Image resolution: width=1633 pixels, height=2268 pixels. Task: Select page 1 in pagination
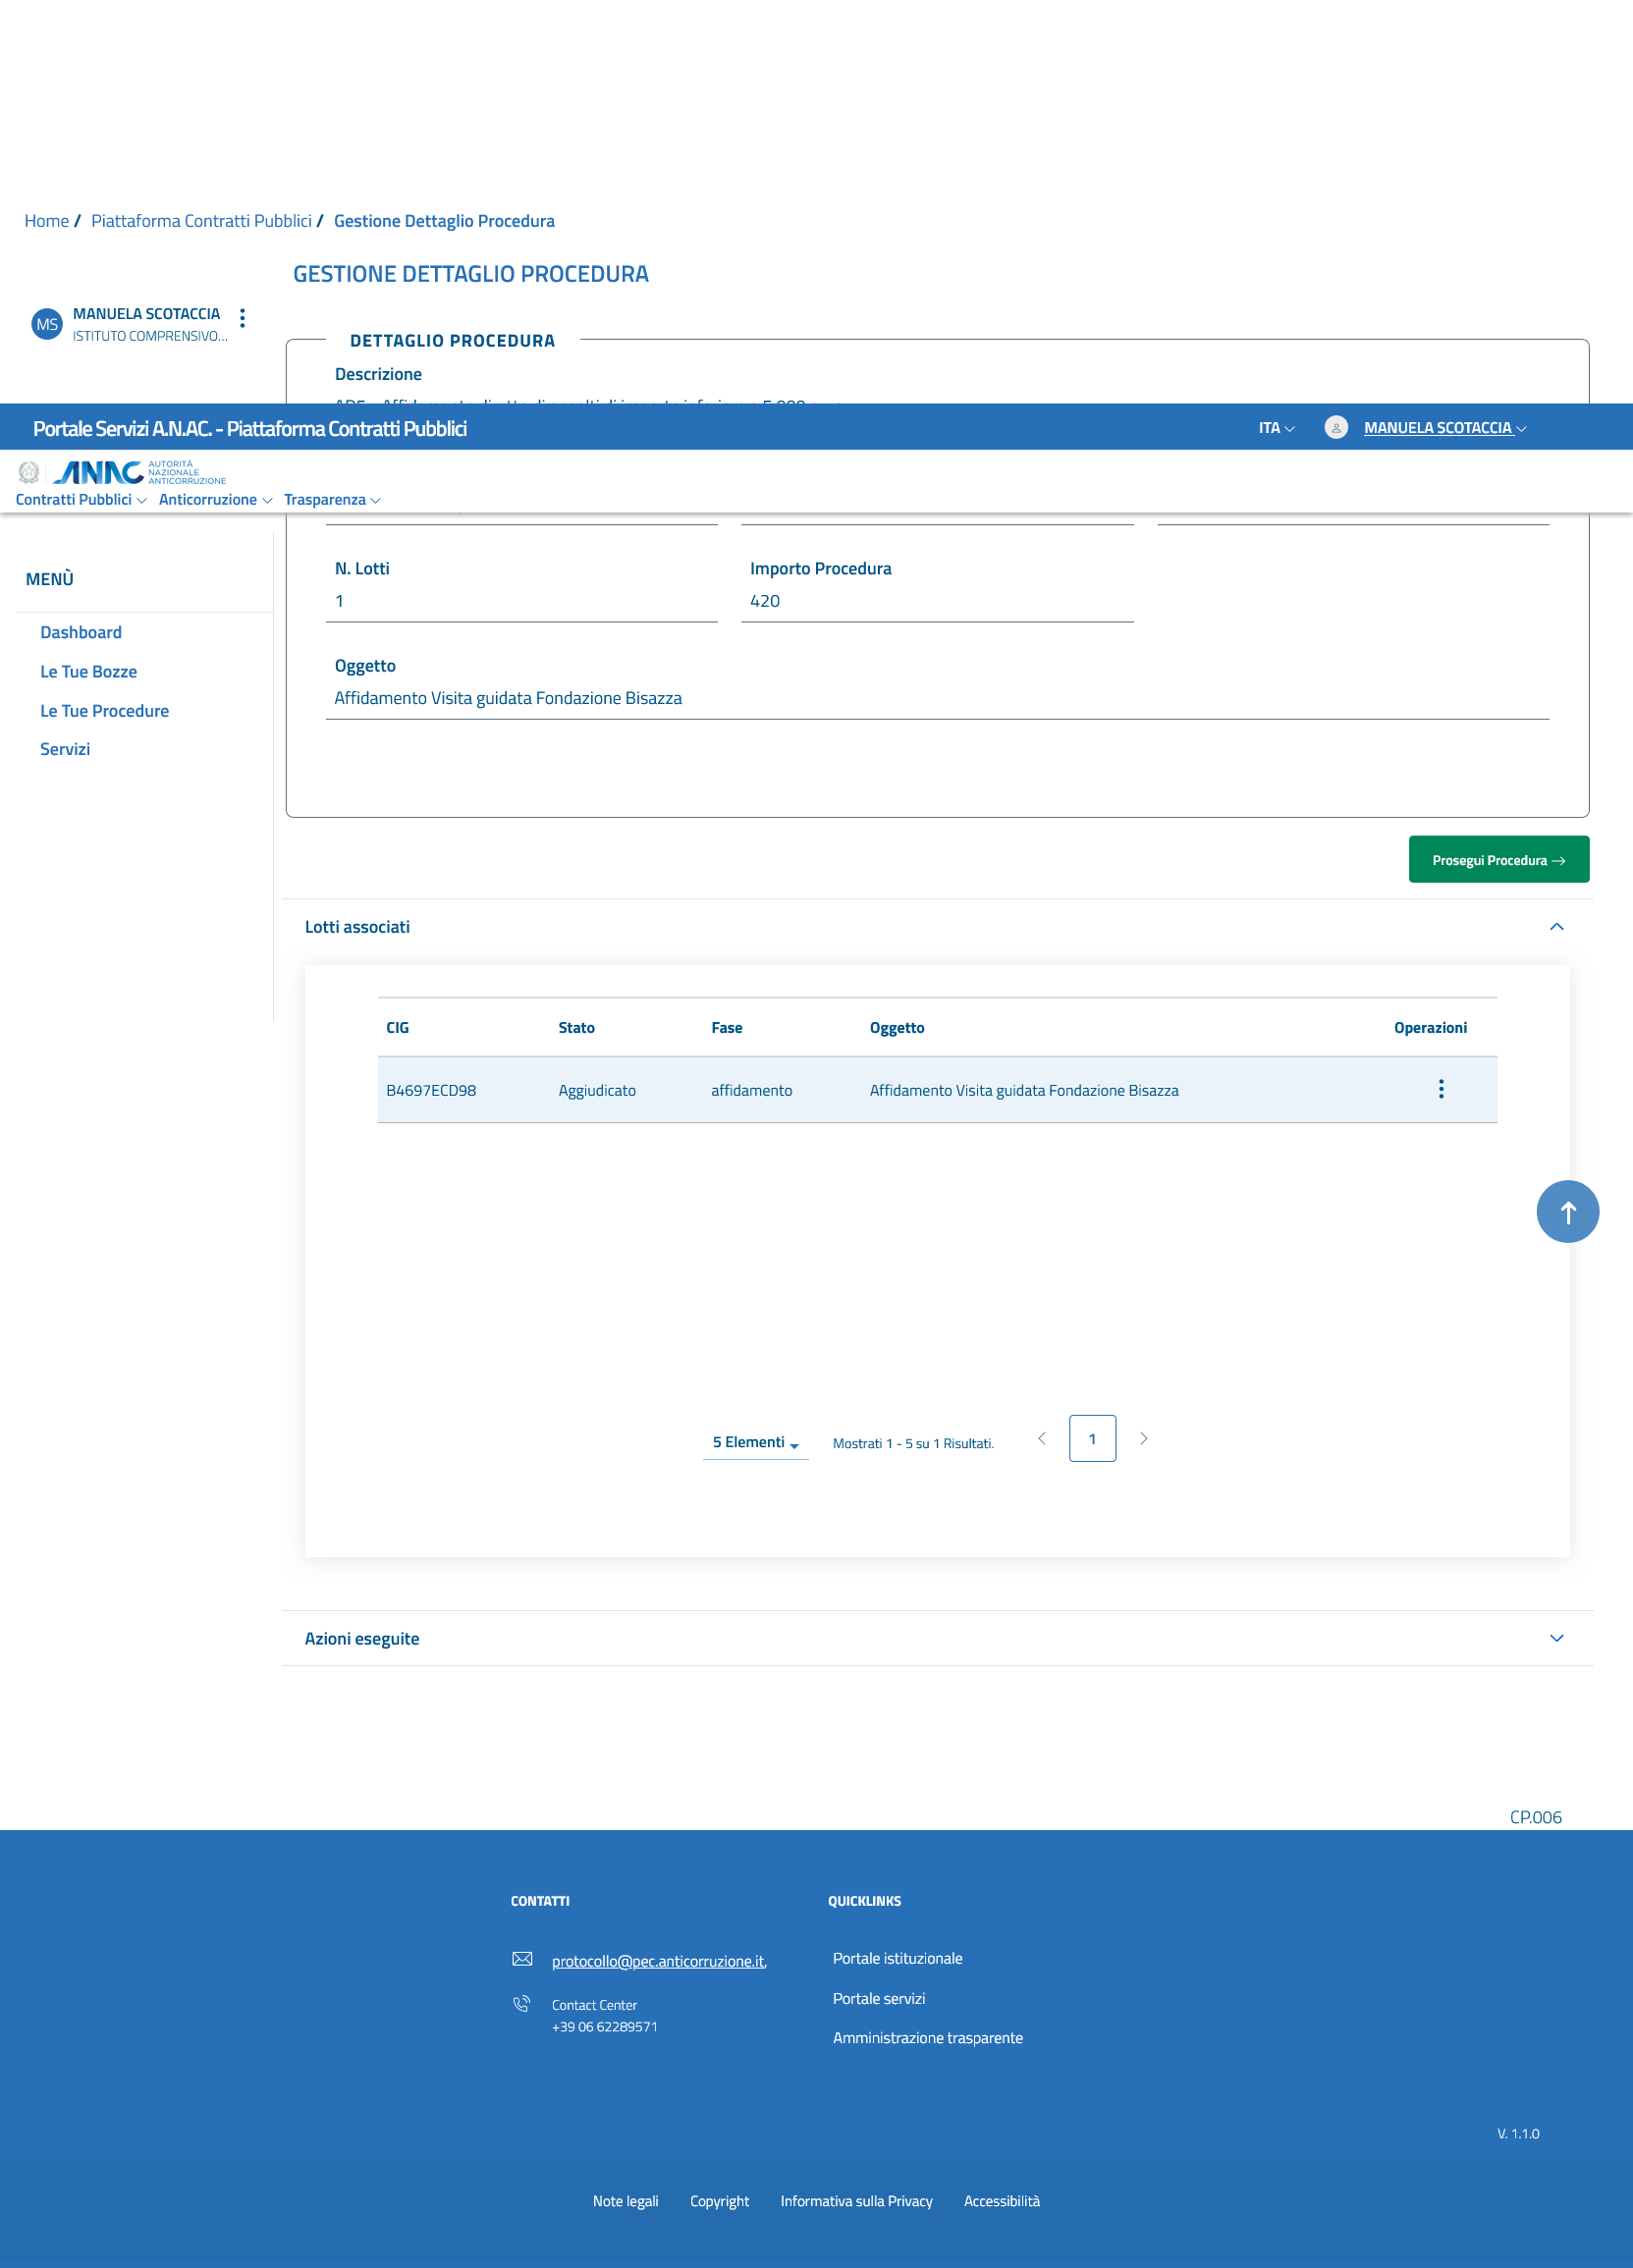1092,1438
